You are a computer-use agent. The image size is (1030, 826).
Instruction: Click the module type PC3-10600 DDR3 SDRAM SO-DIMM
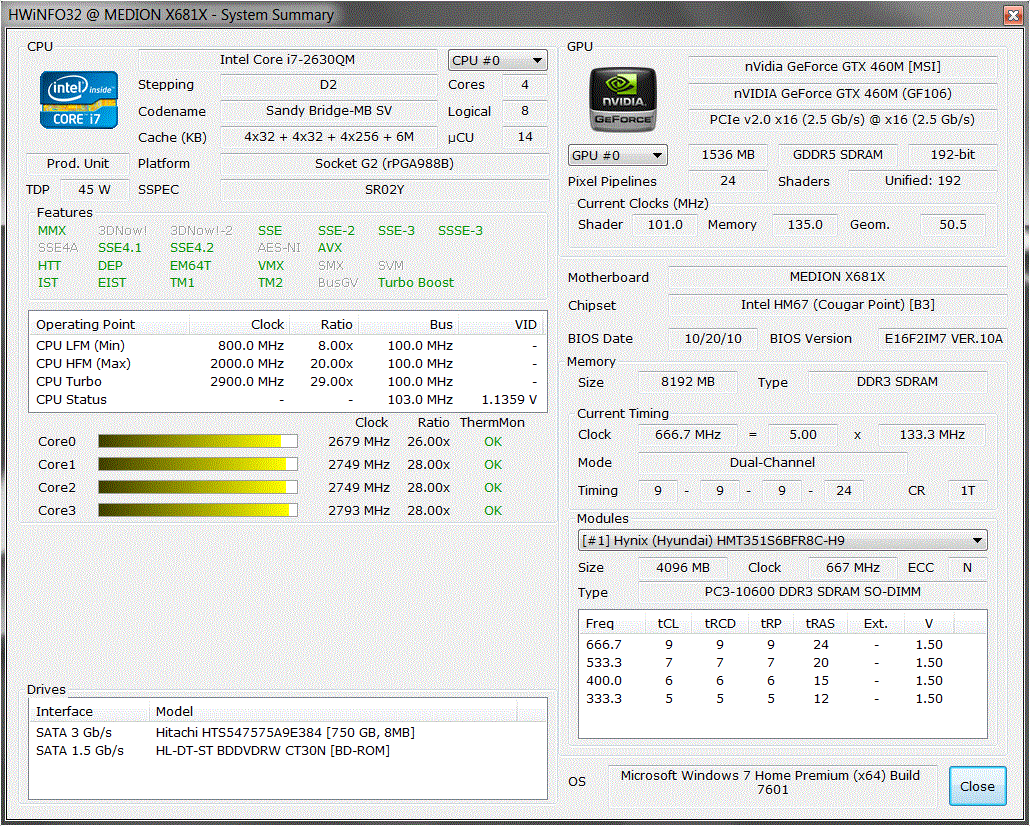click(x=812, y=592)
